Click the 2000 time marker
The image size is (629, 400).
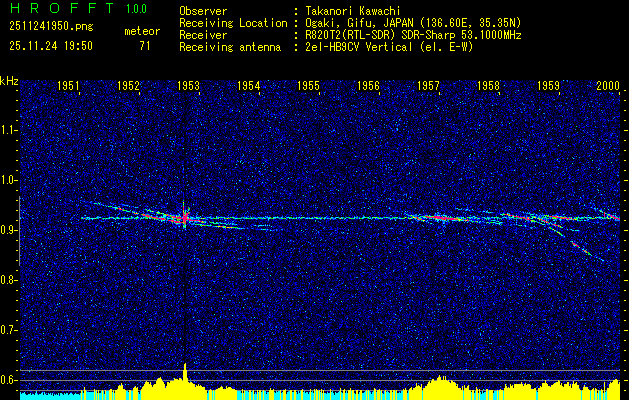click(x=608, y=85)
